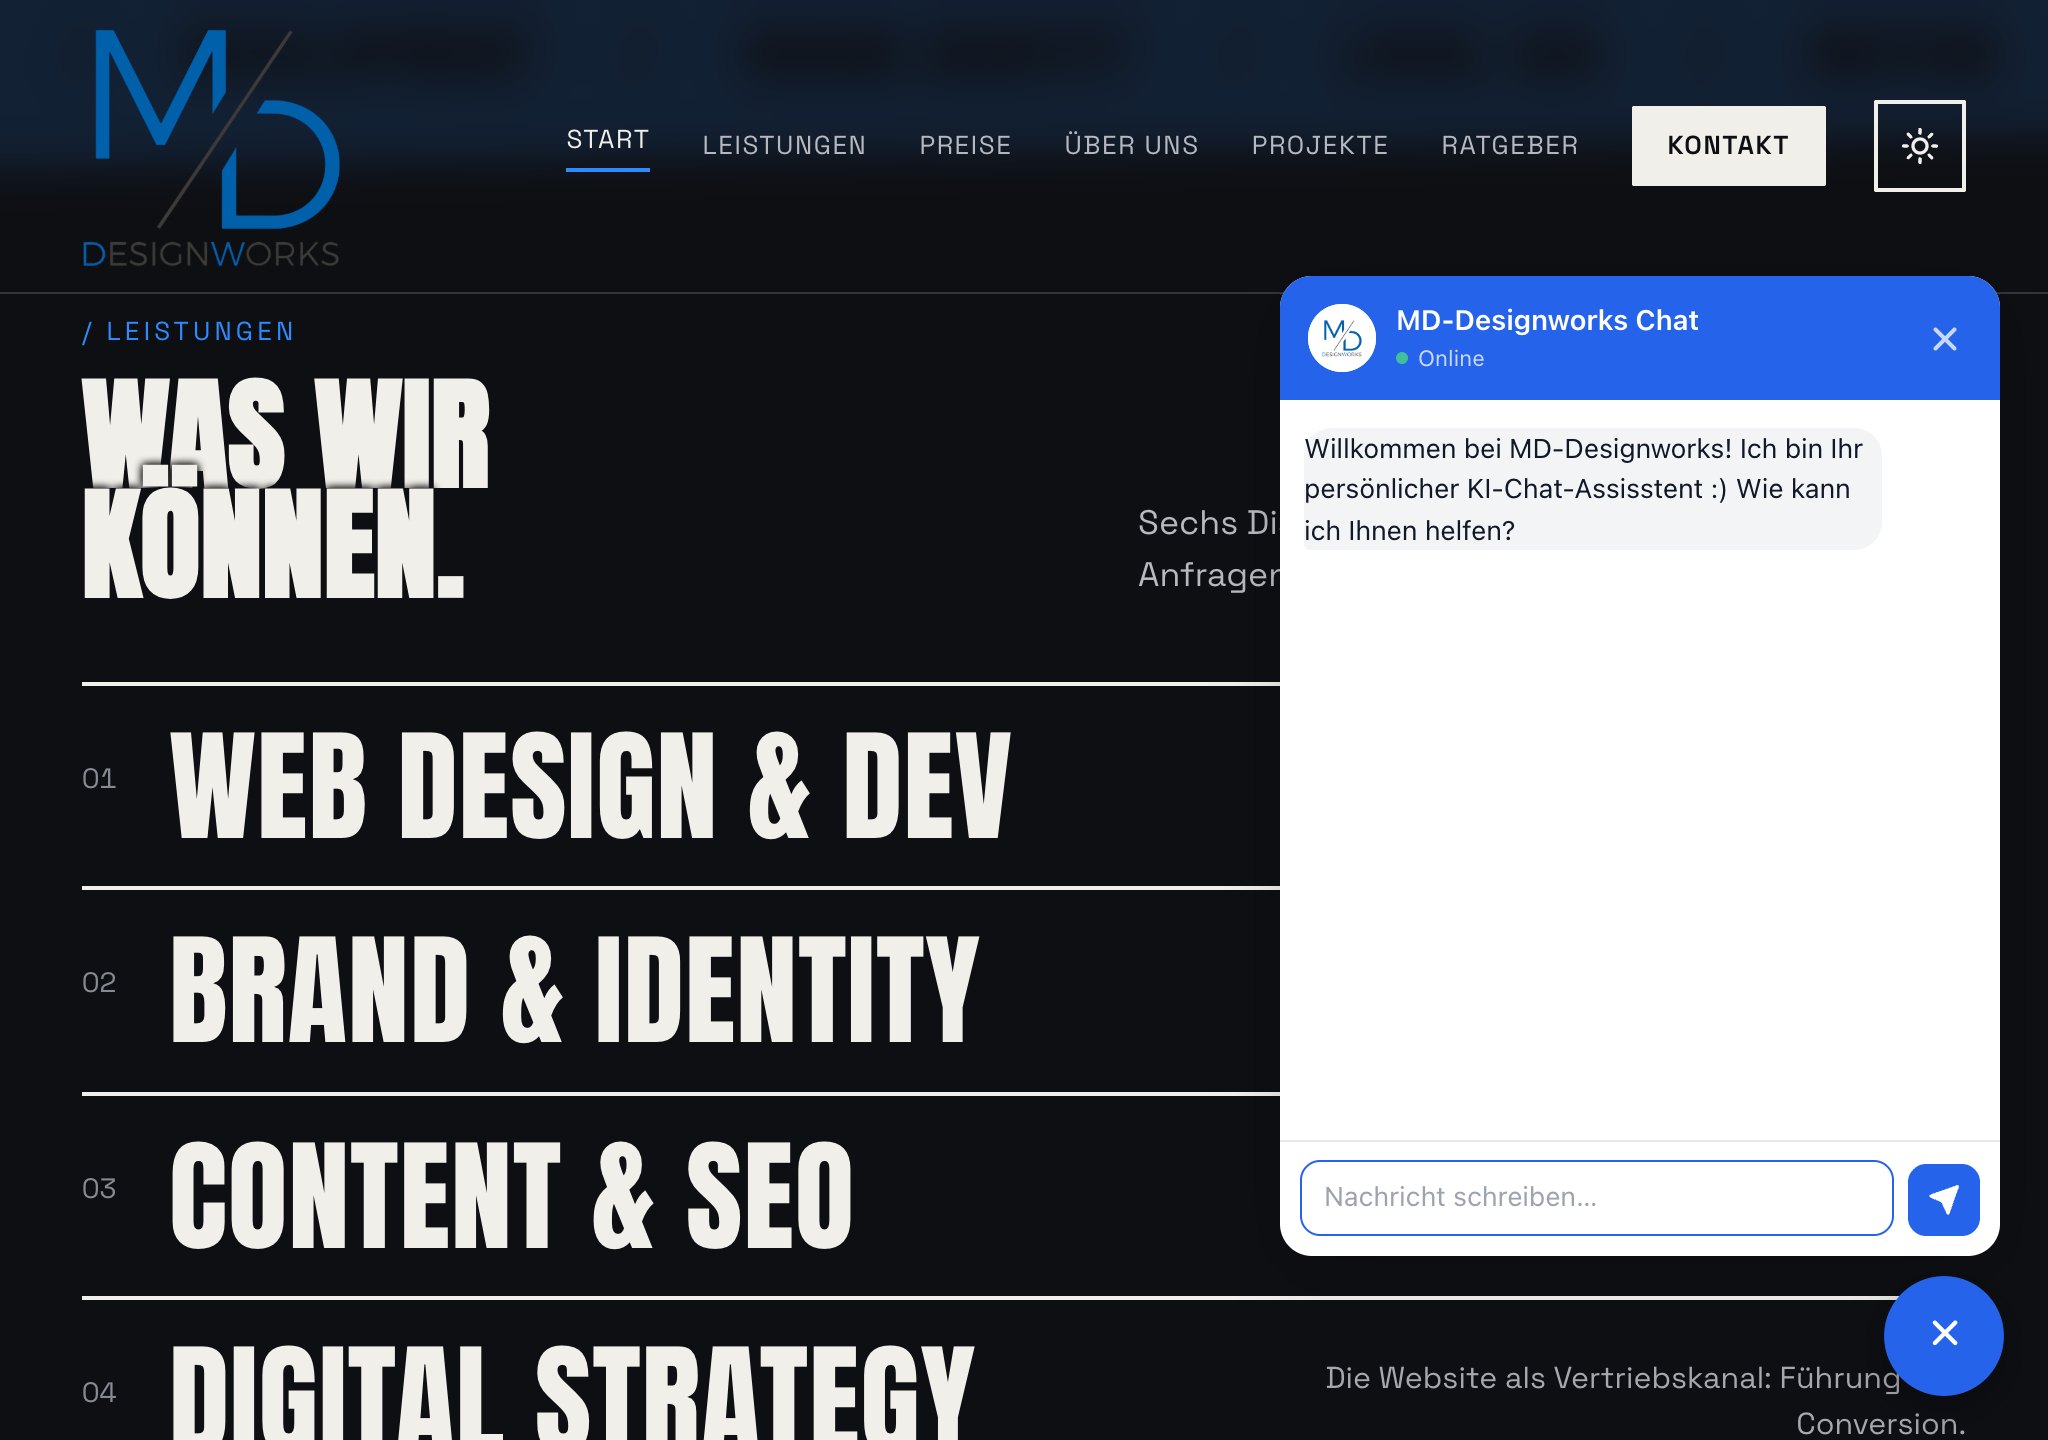Screen dimensions: 2048x1440
Task: Click the WAS WIR KÖNNEN heading
Action: coord(286,488)
